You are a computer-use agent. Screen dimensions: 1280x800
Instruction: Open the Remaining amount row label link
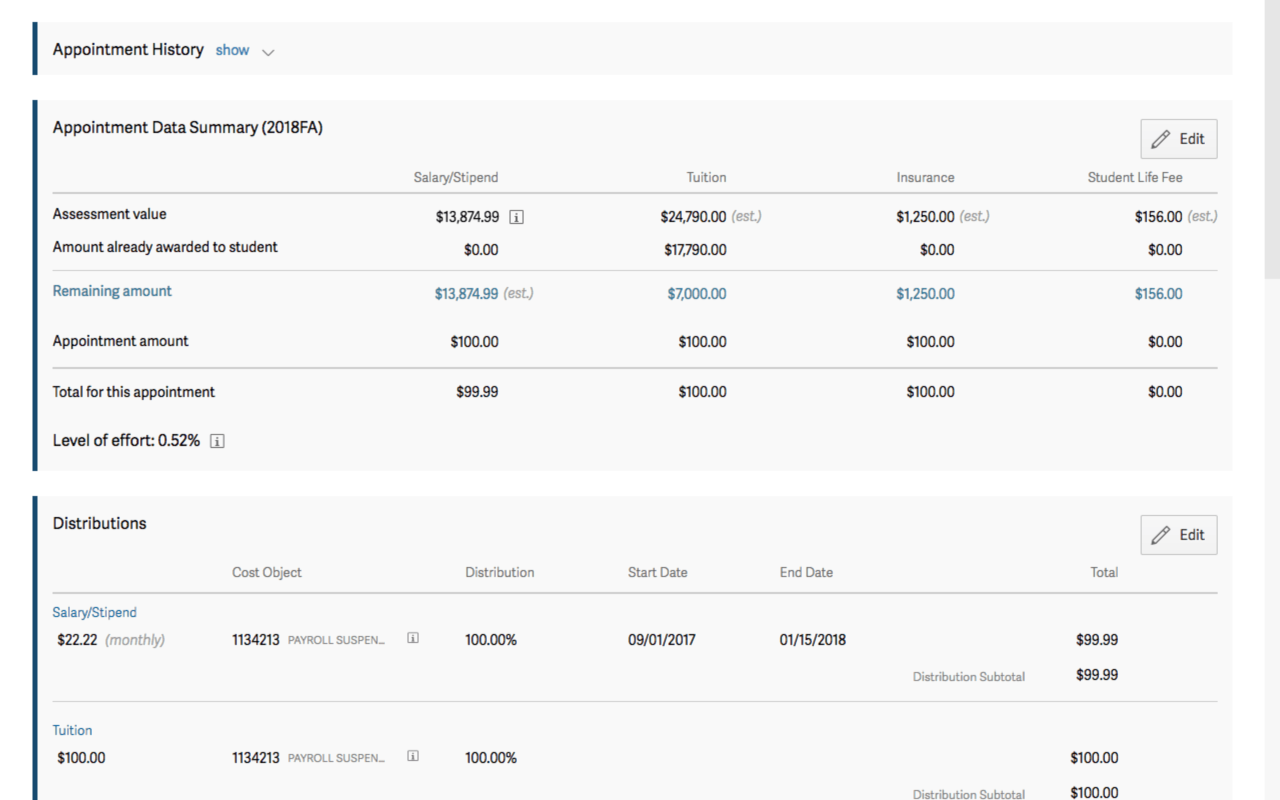pos(112,291)
